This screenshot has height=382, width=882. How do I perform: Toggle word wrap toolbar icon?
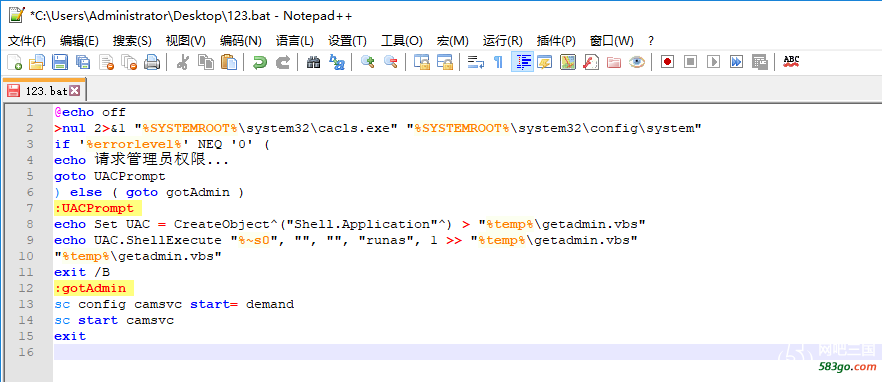click(x=475, y=62)
